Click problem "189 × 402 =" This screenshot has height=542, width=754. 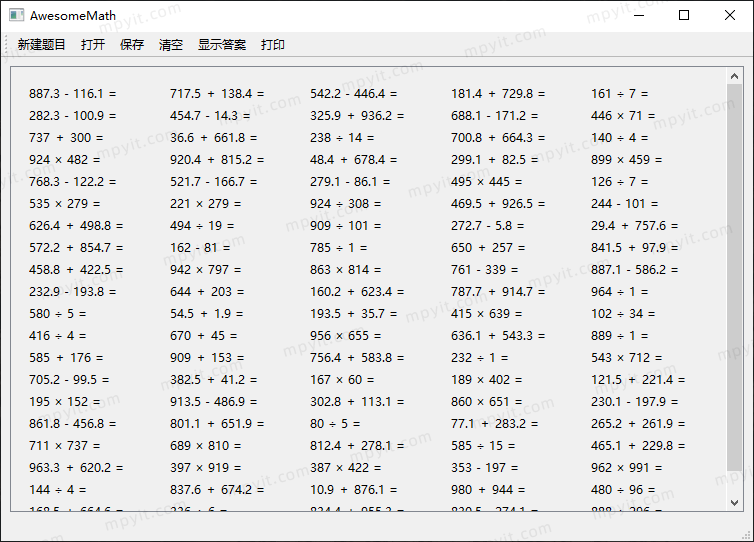point(486,380)
